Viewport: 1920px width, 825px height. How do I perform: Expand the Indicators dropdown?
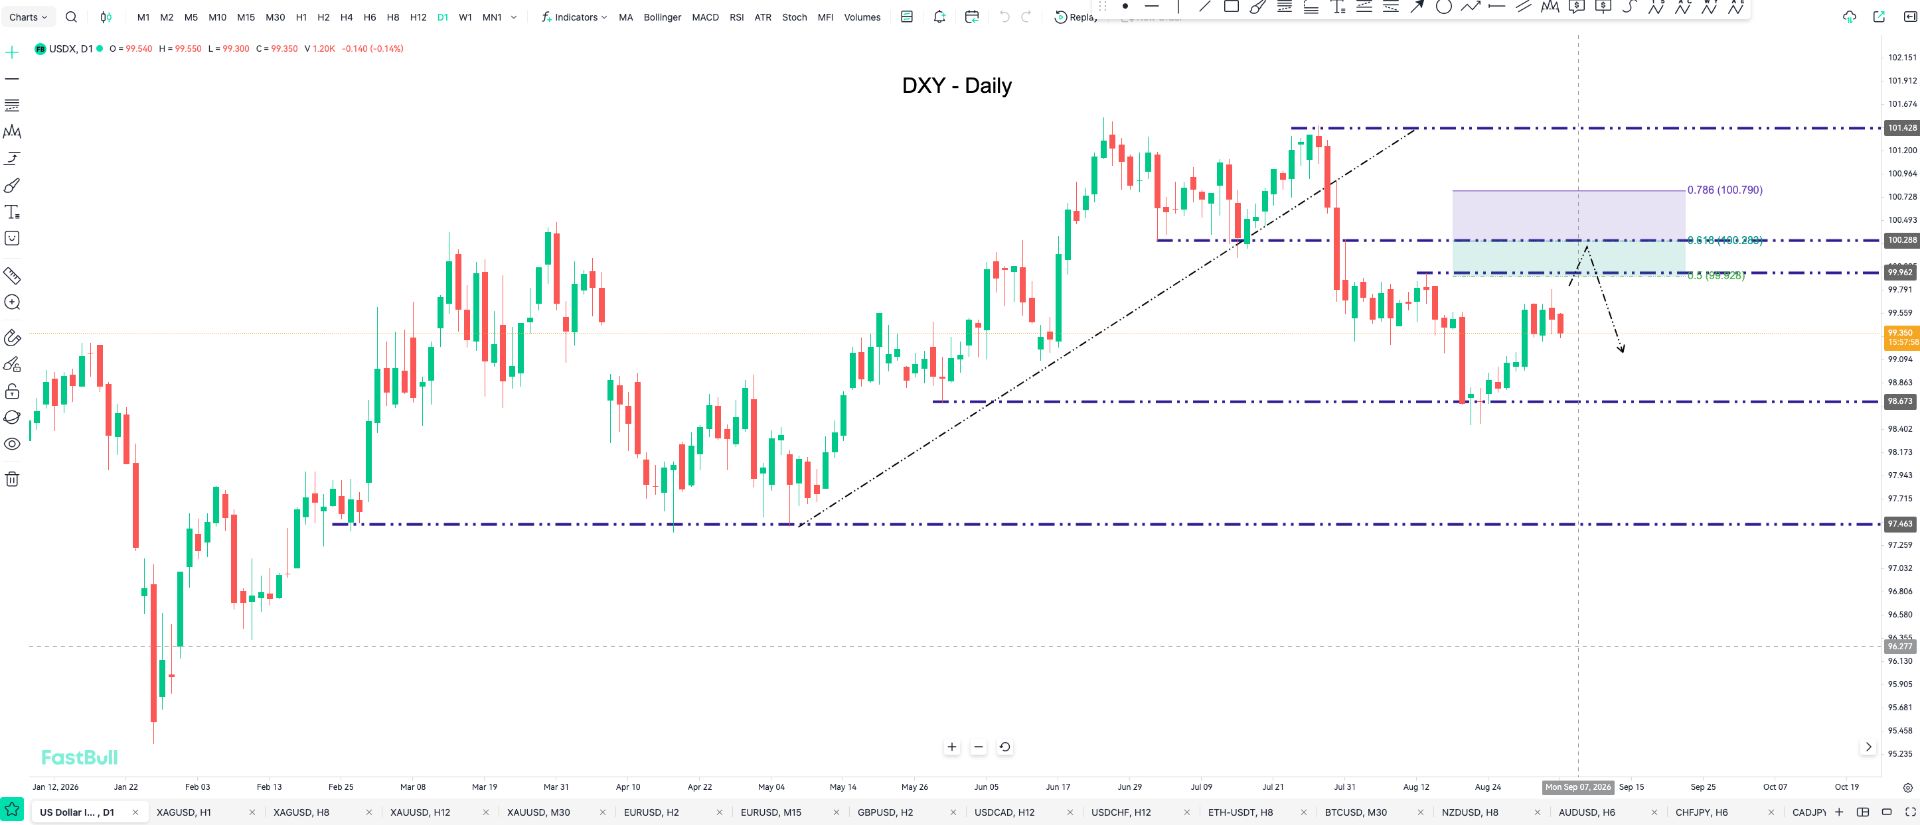574,17
